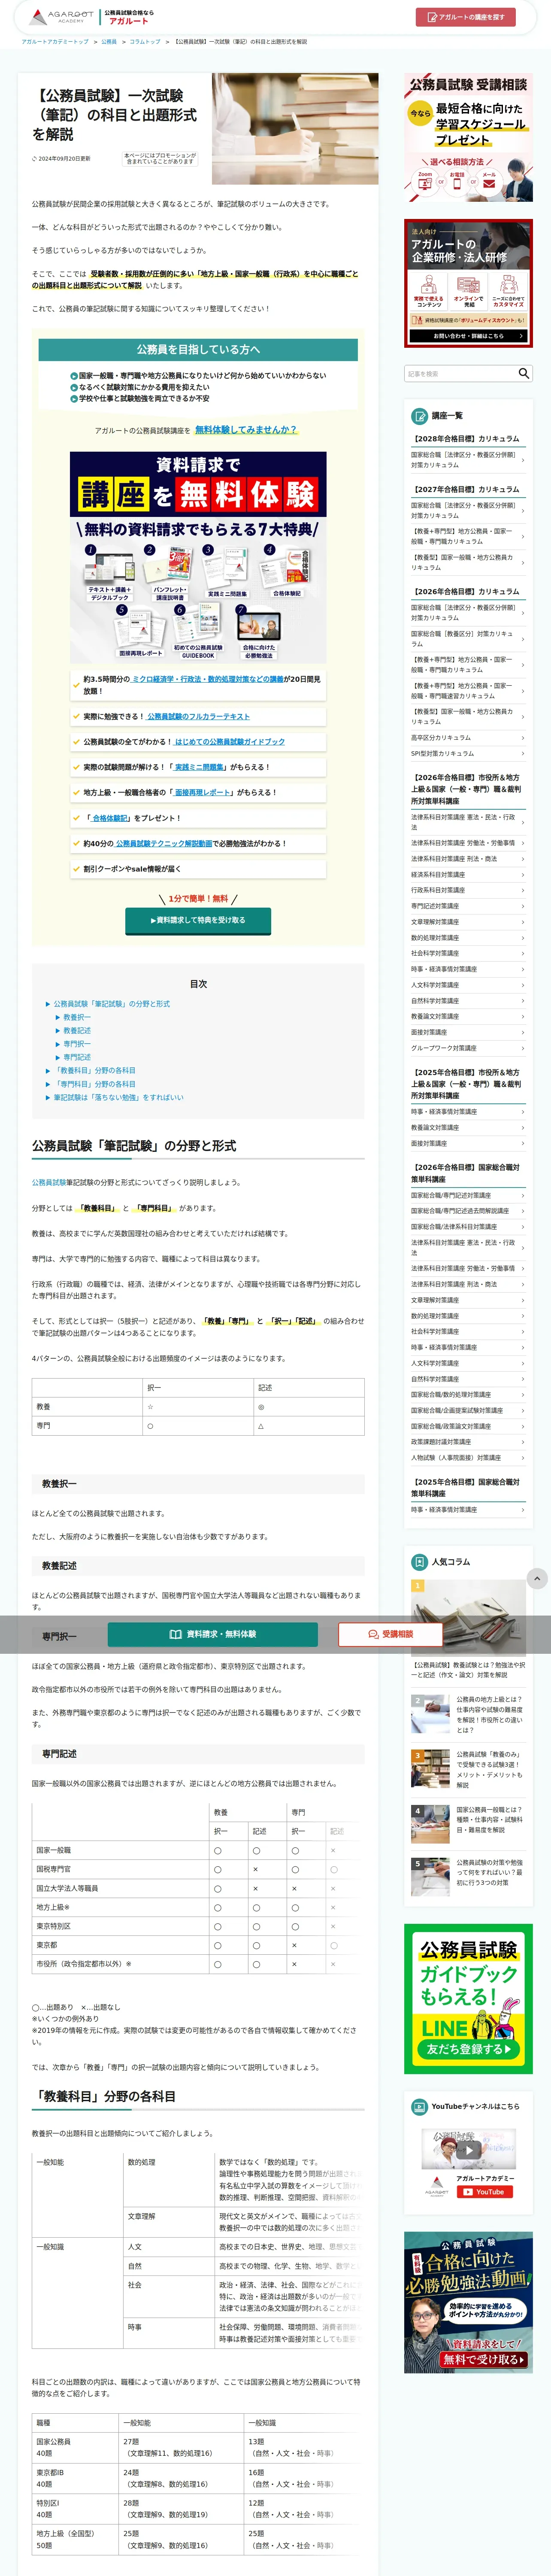Click 資料請求して特典を受け取る green button
551x2576 pixels.
pyautogui.click(x=198, y=920)
